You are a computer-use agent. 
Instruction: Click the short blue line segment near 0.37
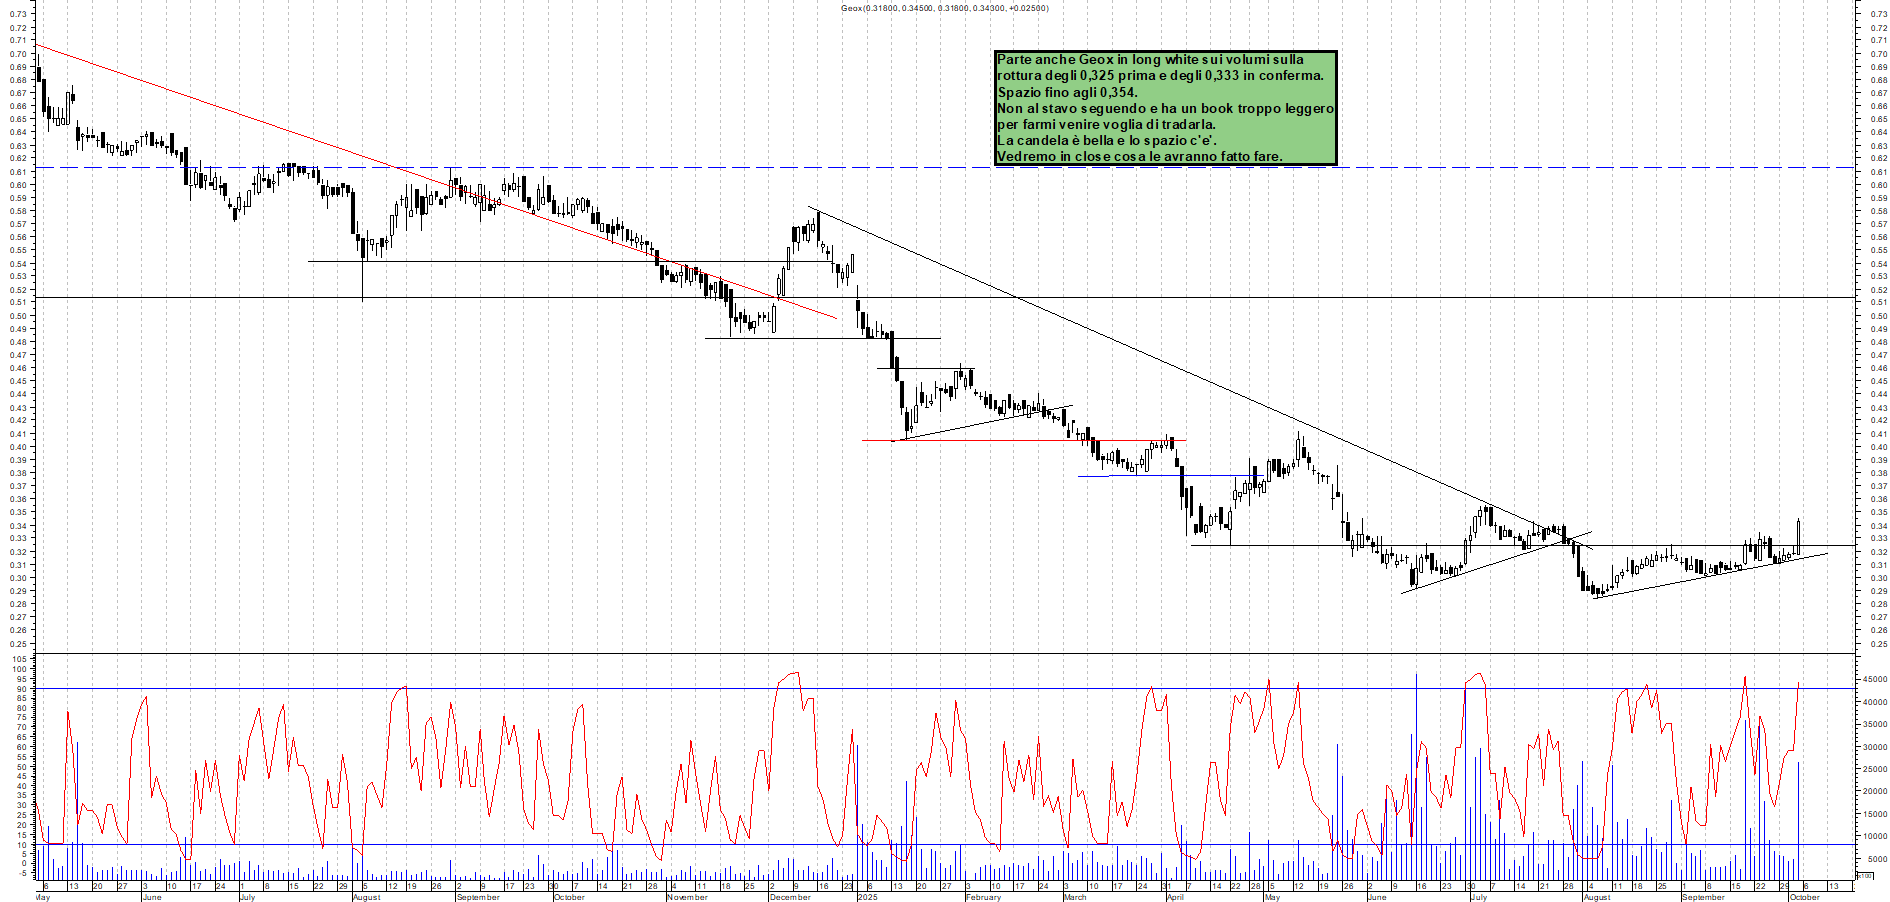coord(1093,476)
